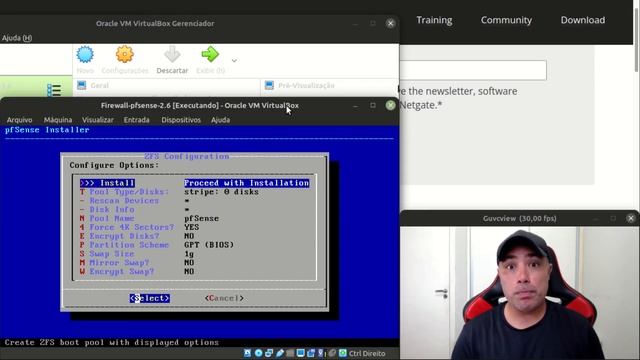Minimize the Firewall-pfsense VM window

356,106
